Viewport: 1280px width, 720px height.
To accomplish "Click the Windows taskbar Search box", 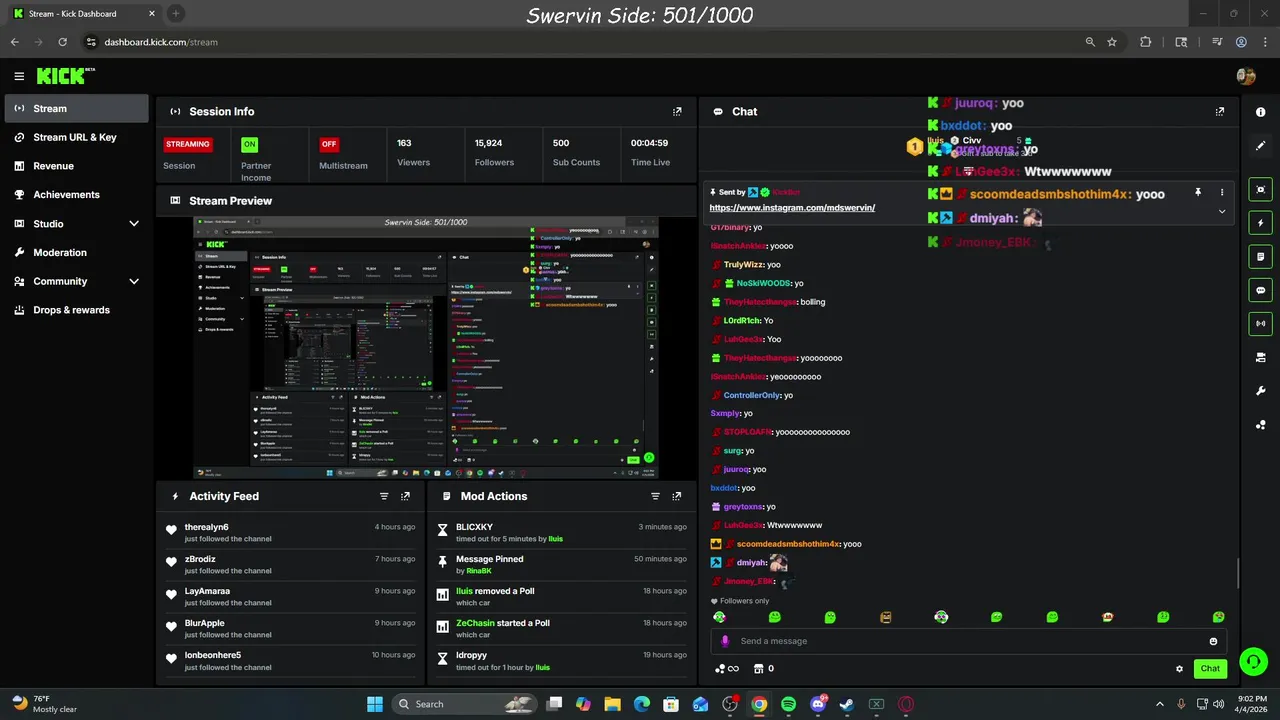I will [x=466, y=704].
